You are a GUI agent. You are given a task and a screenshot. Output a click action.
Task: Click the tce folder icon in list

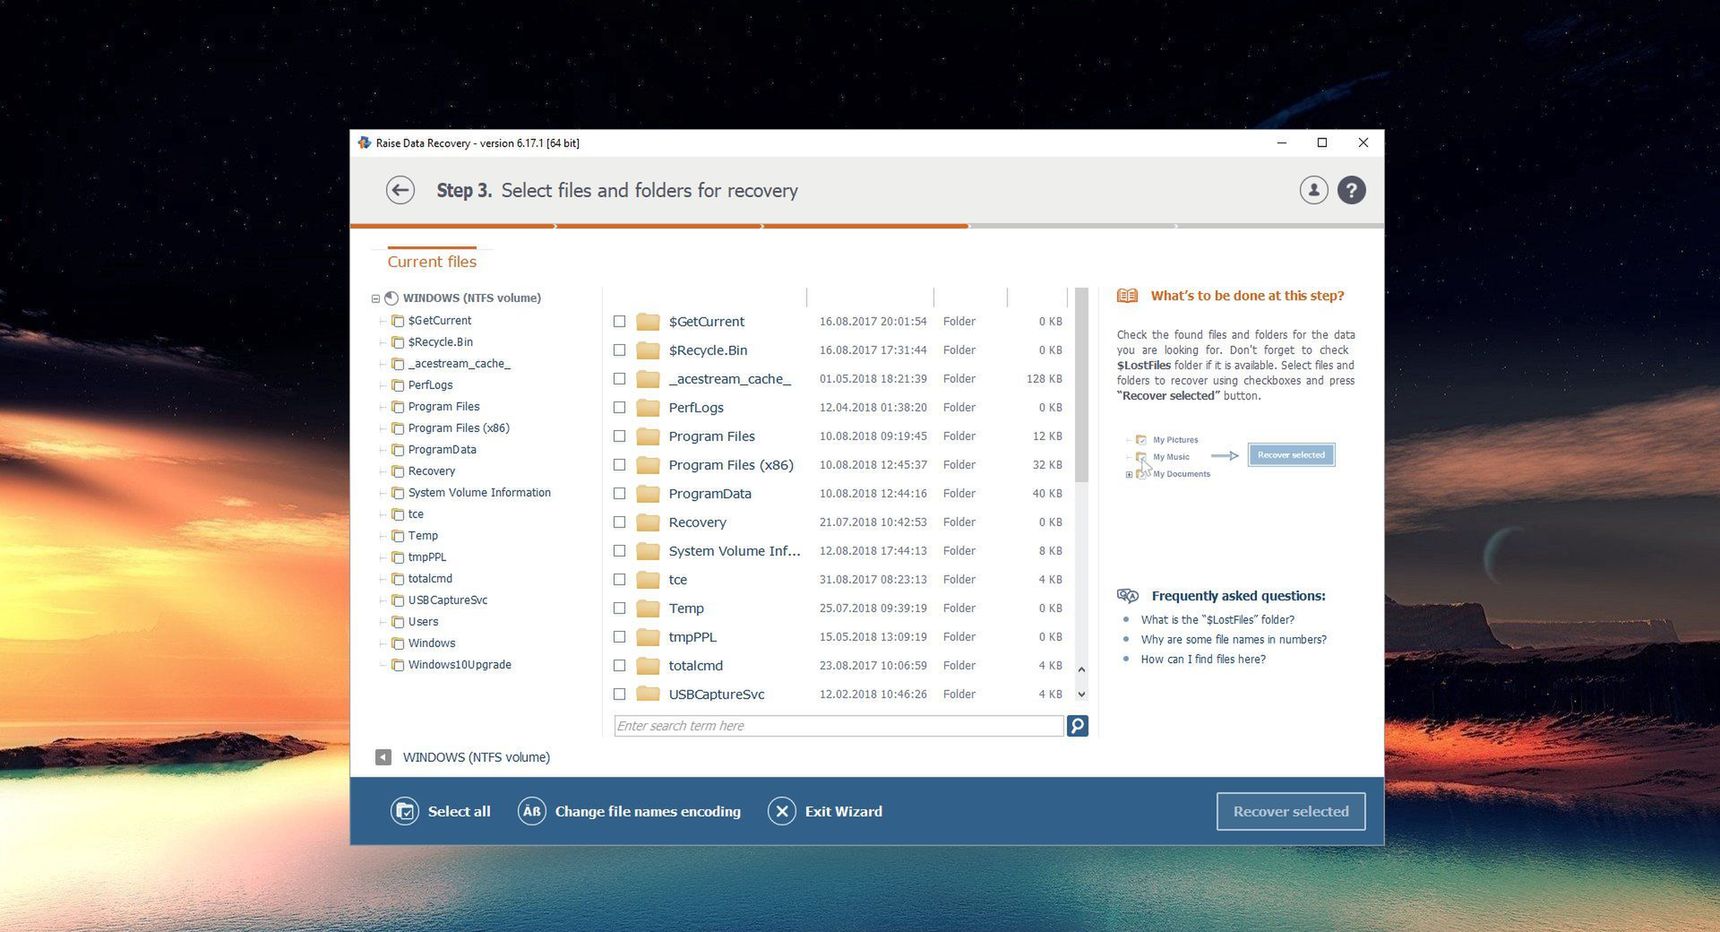tap(648, 579)
